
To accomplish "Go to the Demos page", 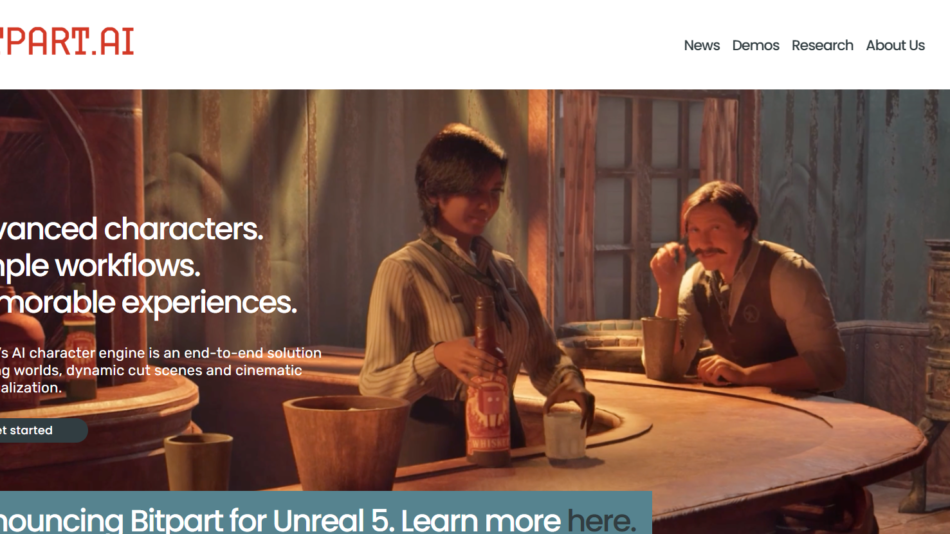I will coord(756,45).
